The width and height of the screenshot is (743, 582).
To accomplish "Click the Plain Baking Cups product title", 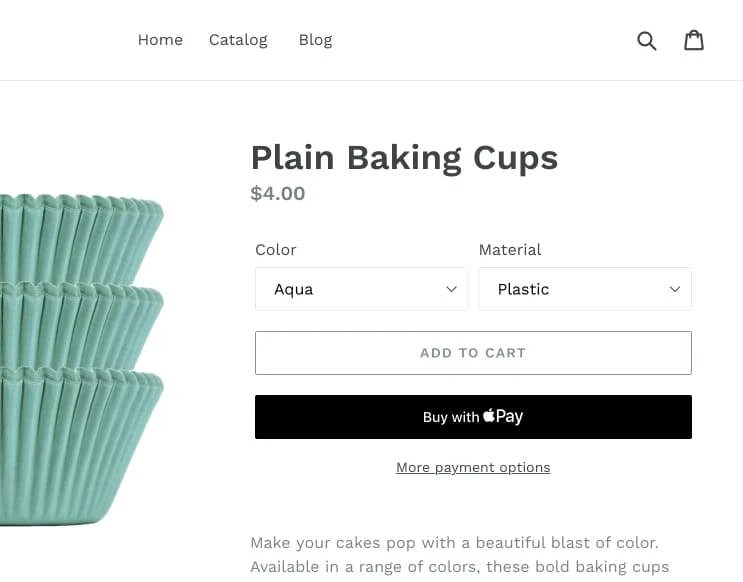I will click(404, 158).
